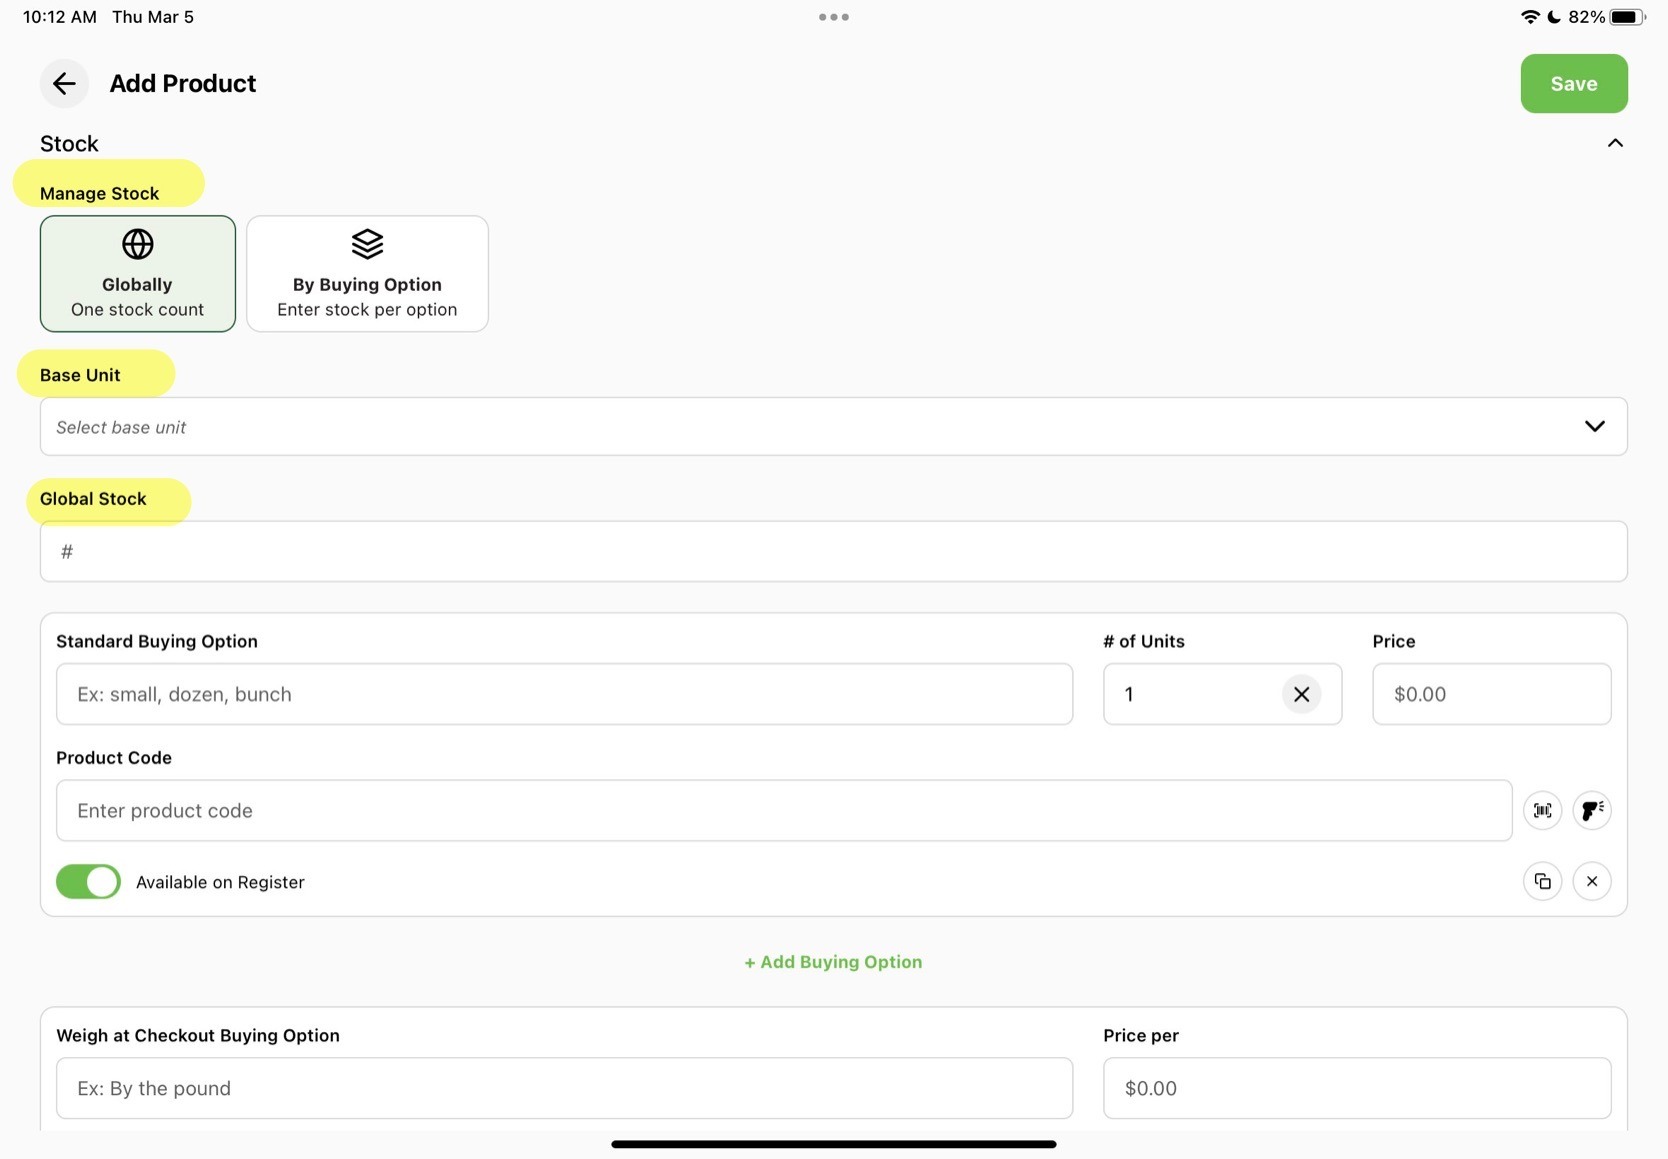Click the Weigh at Checkout name field
The height and width of the screenshot is (1159, 1668).
(x=564, y=1088)
